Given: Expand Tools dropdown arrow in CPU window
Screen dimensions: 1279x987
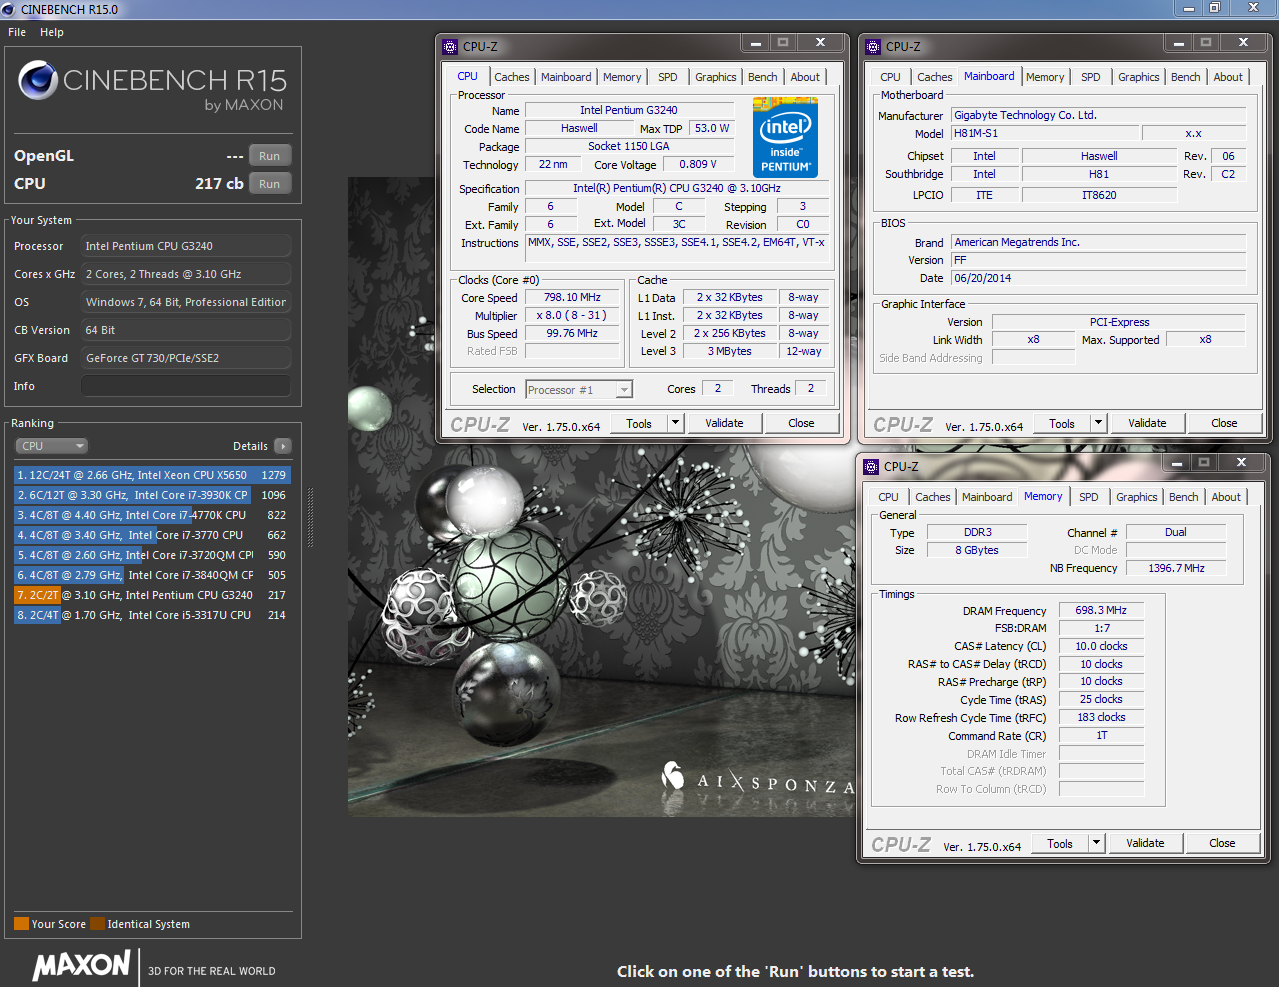Looking at the screenshot, I should (x=675, y=423).
